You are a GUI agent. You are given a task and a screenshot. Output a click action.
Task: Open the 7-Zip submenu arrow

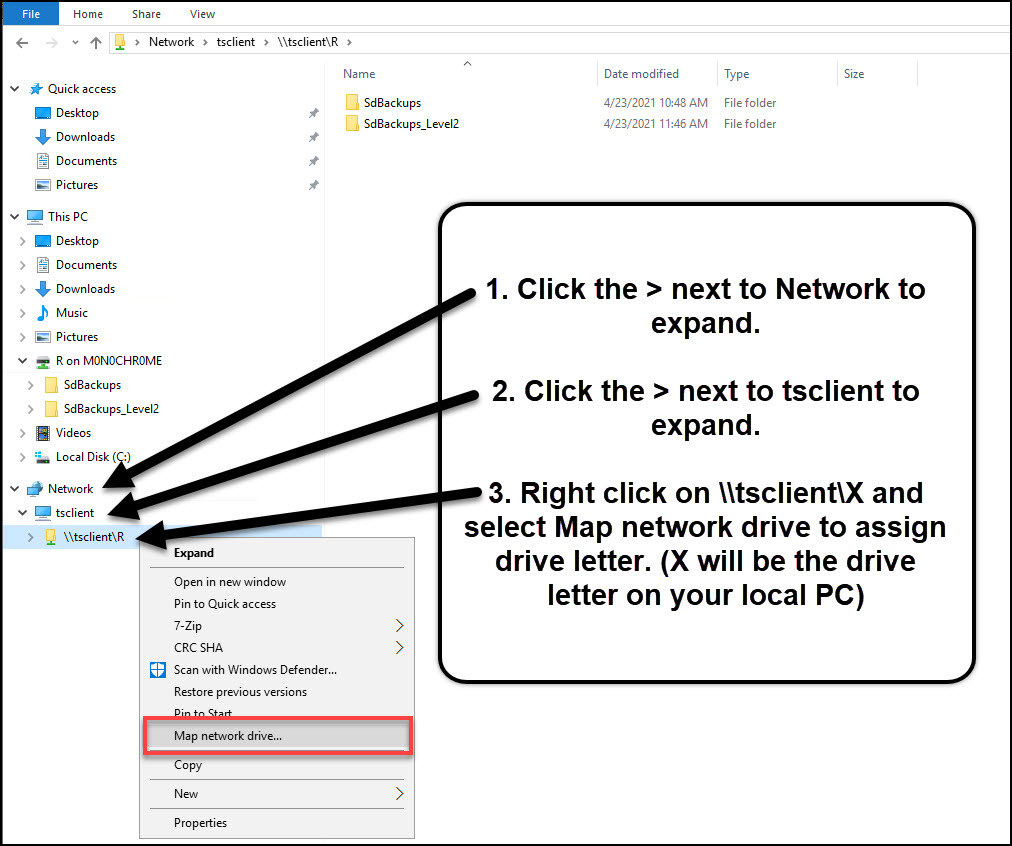pyautogui.click(x=399, y=626)
